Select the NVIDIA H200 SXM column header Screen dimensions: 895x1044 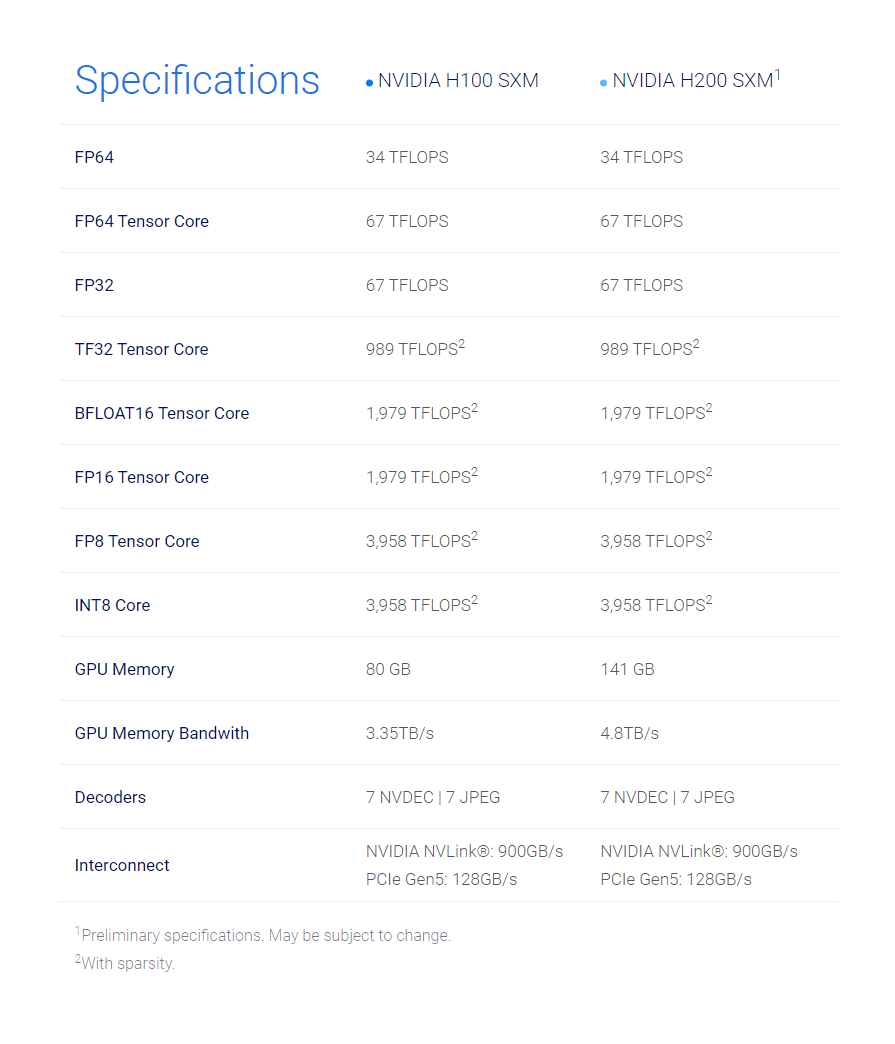click(692, 81)
